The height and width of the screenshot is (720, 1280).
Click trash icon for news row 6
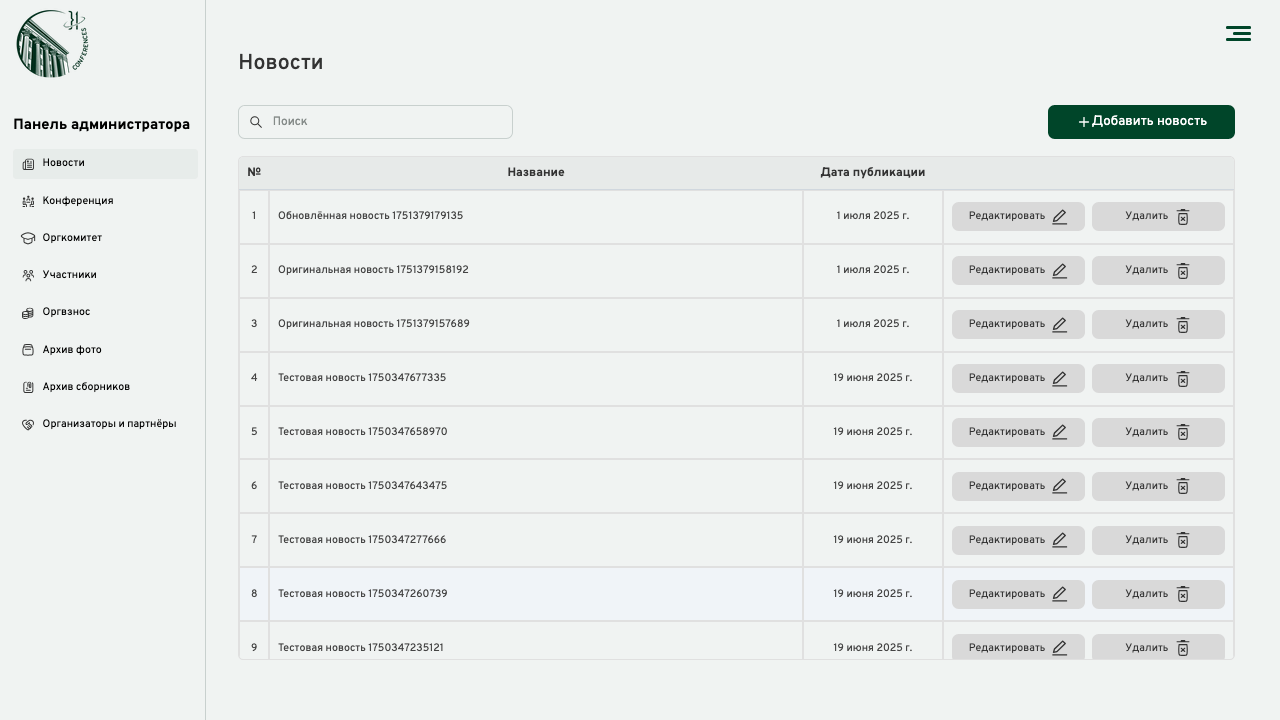click(x=1182, y=487)
